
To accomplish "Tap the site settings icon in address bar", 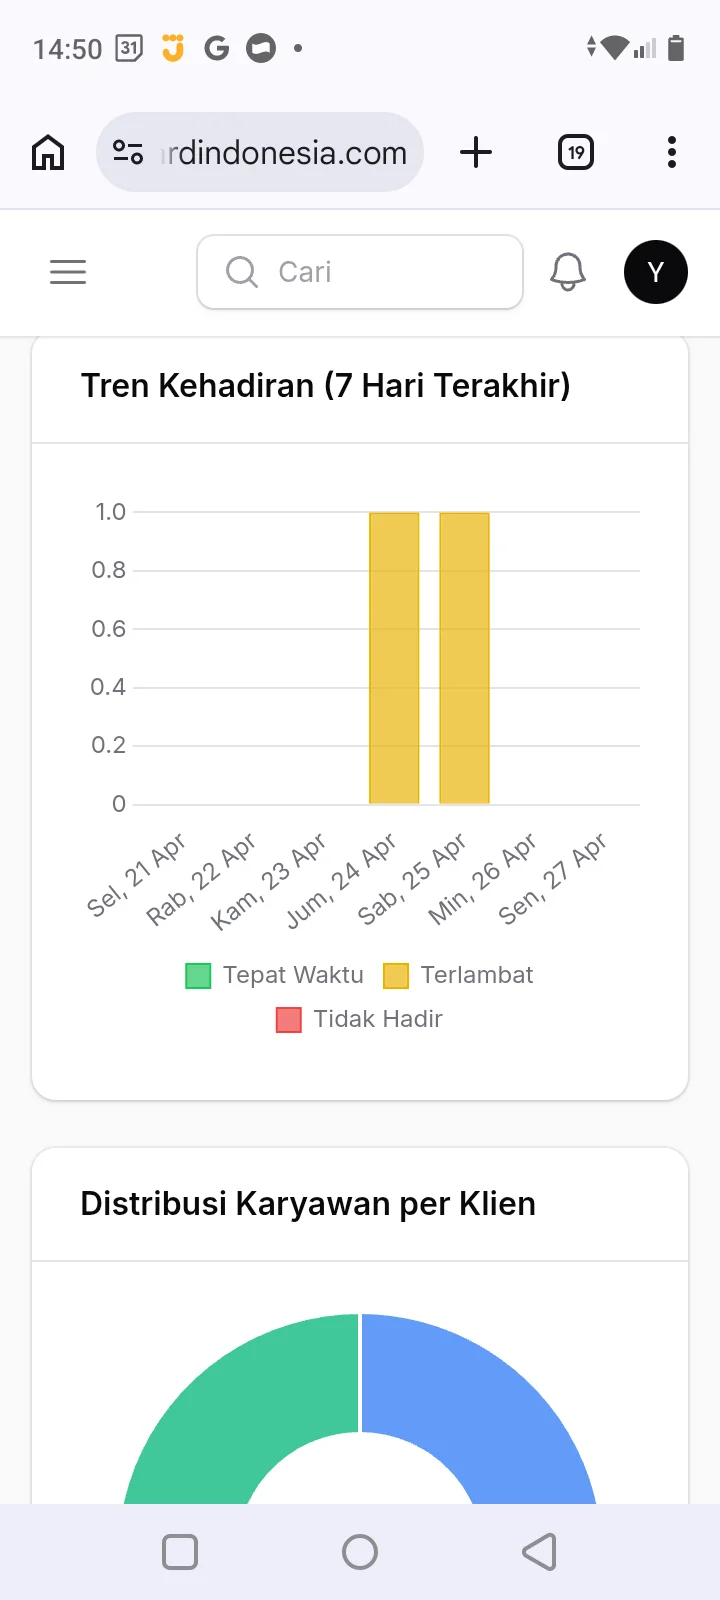I will (x=128, y=152).
